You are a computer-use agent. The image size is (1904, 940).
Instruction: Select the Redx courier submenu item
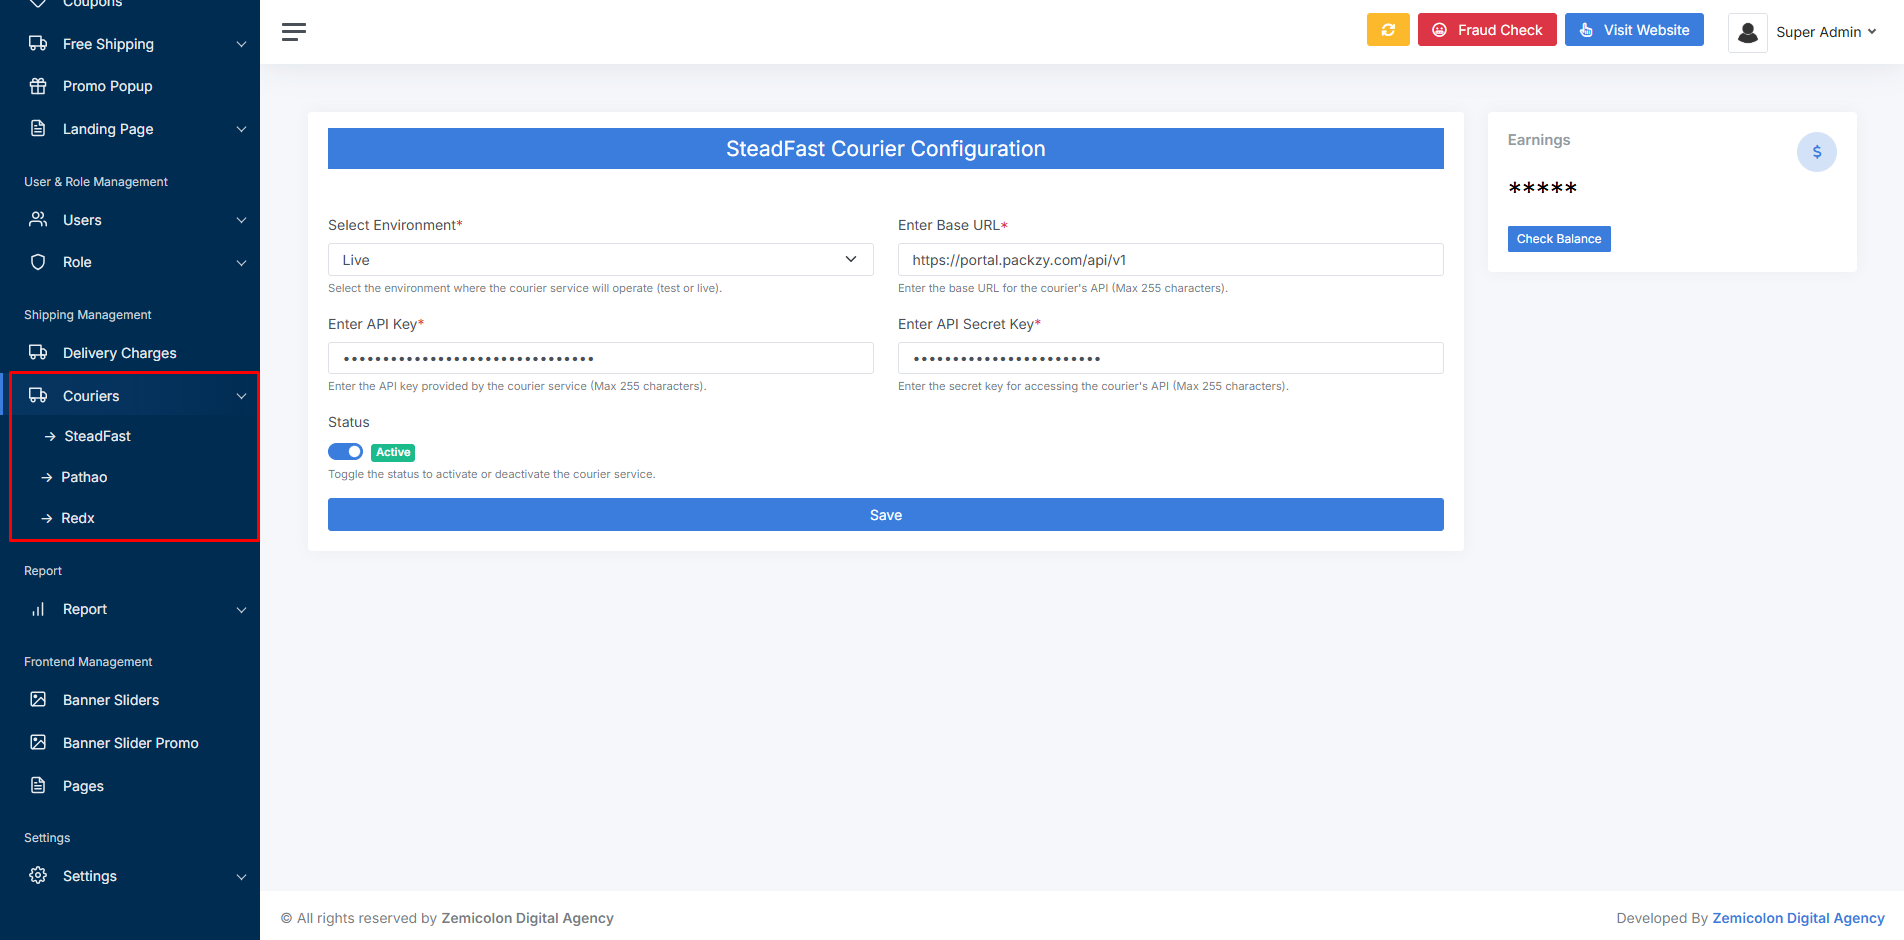tap(78, 518)
